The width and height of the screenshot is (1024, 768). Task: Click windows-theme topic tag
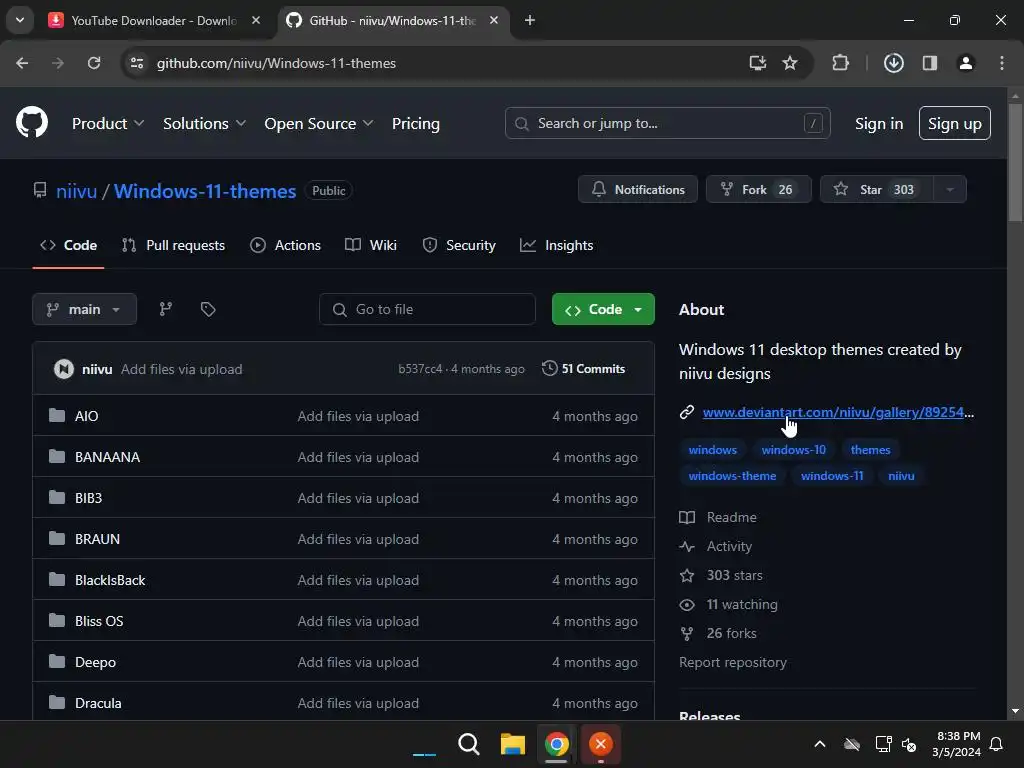pos(732,476)
